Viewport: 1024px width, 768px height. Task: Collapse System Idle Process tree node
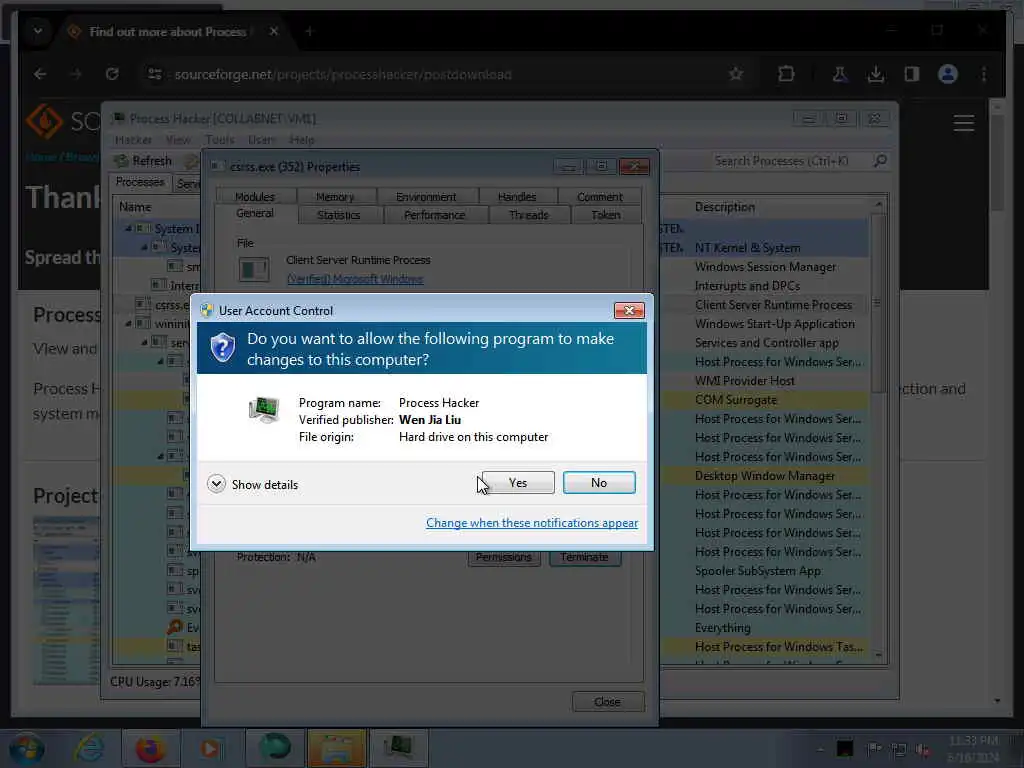point(129,229)
